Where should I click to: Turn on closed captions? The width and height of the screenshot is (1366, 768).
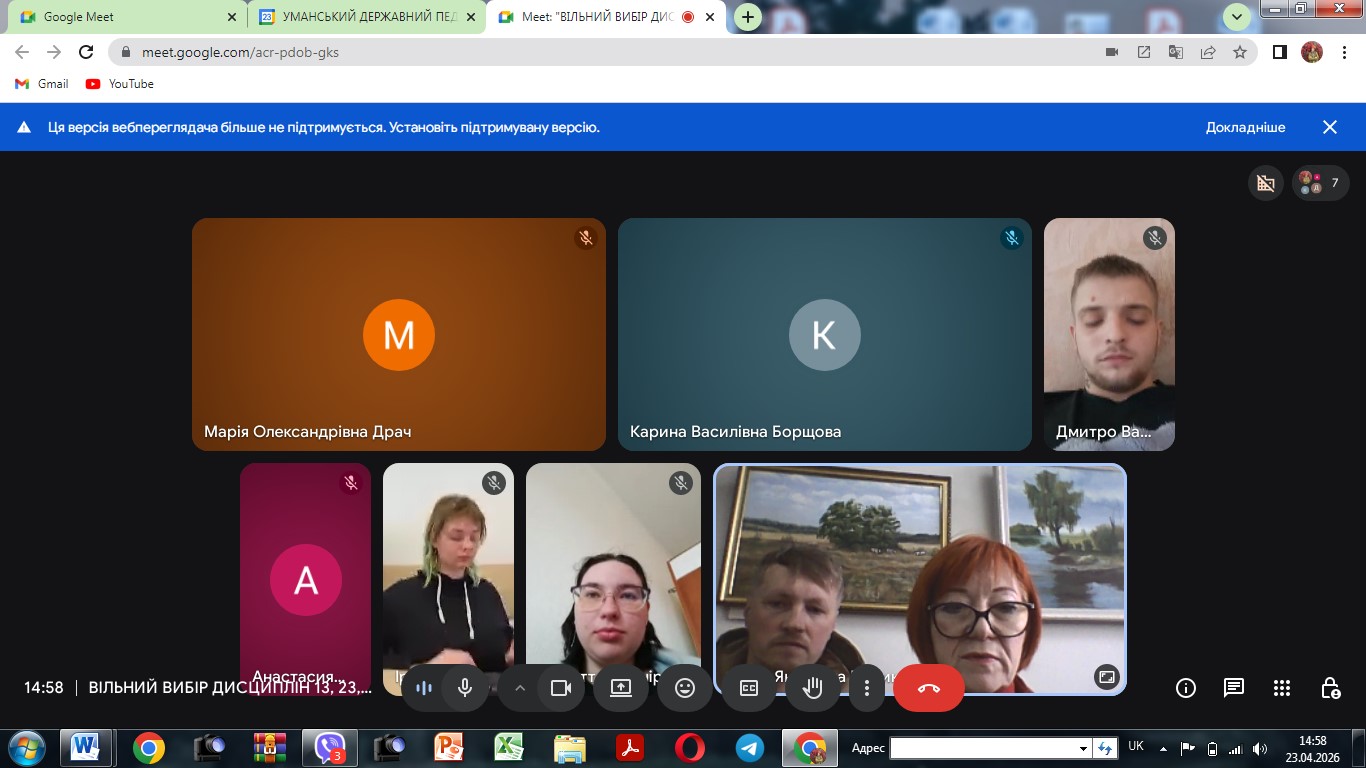point(749,688)
